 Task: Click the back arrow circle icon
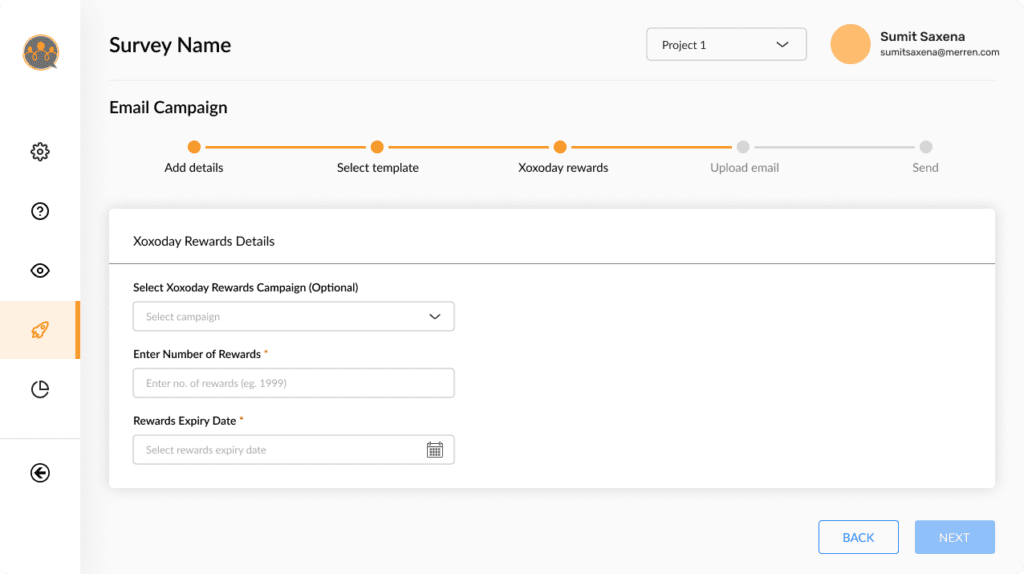[x=40, y=473]
